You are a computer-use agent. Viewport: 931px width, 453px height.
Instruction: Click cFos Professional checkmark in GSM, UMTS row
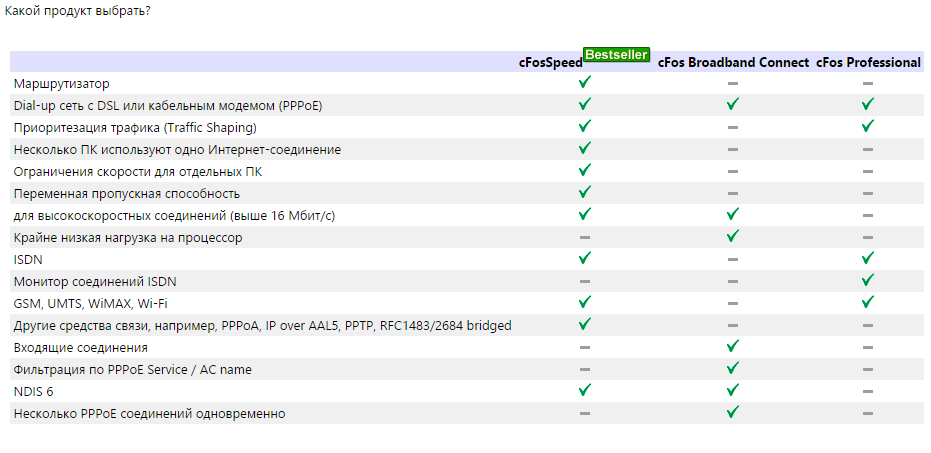point(868,302)
